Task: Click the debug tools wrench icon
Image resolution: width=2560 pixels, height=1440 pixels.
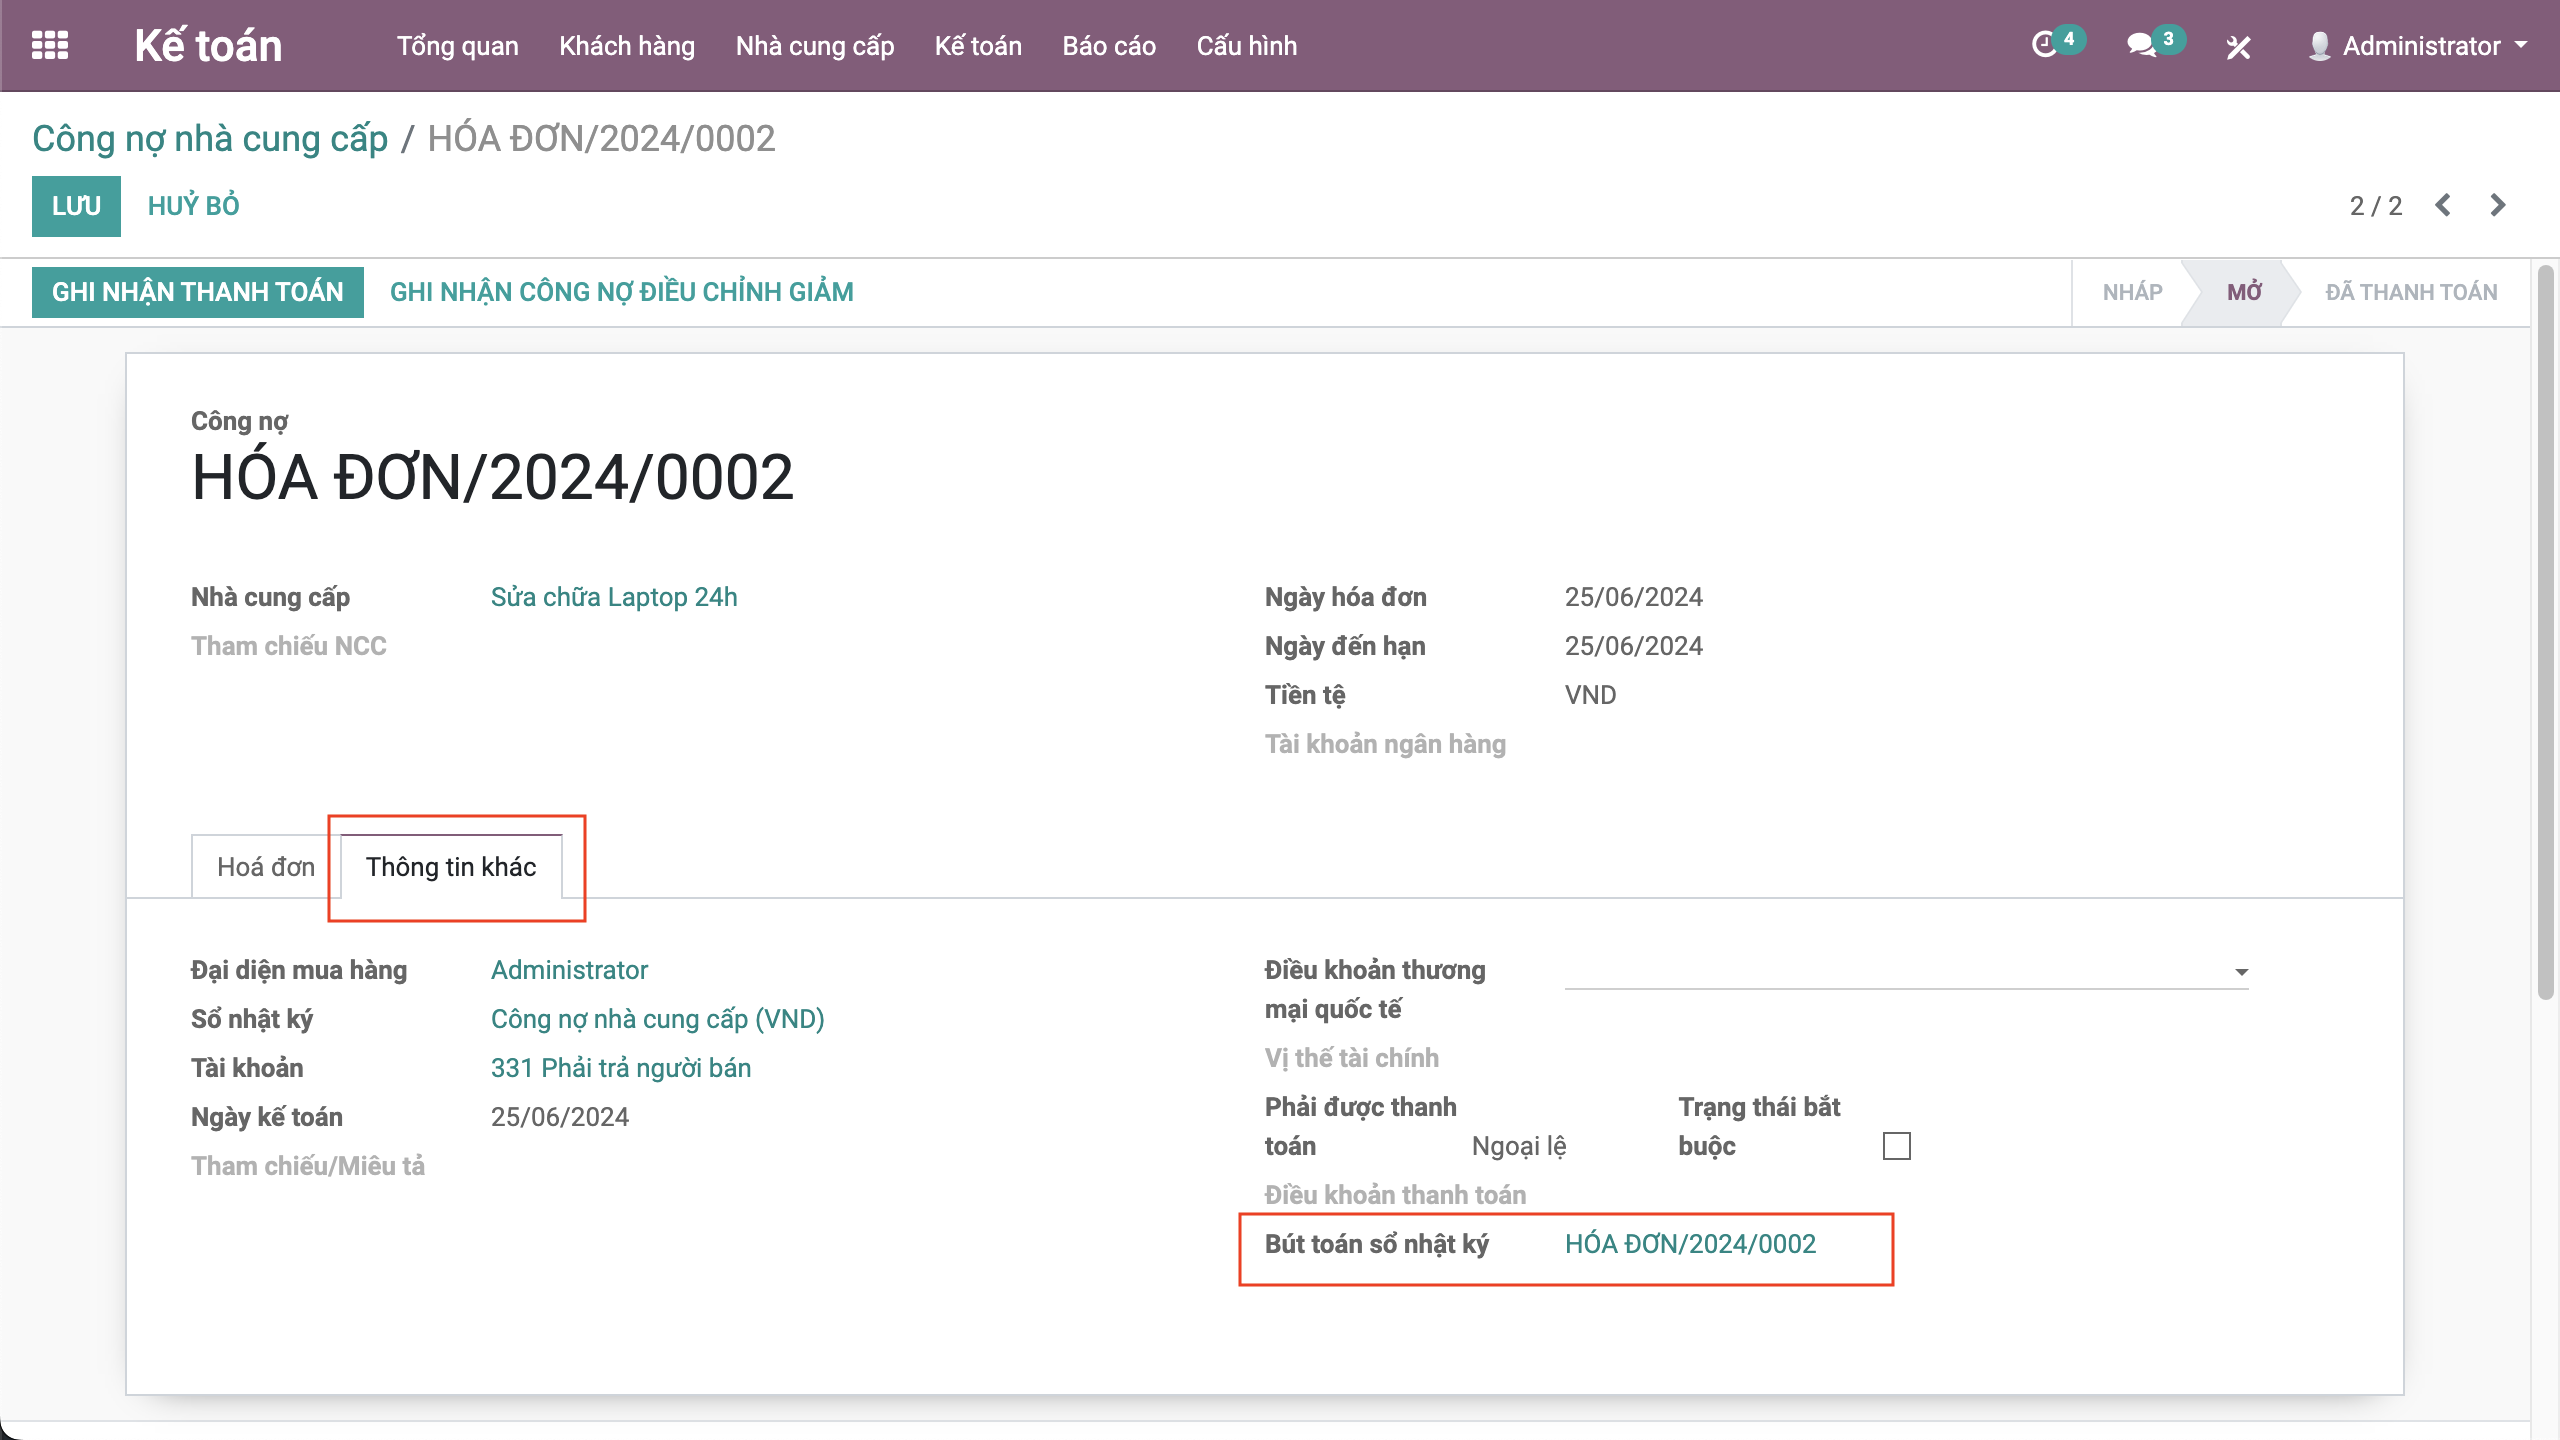Action: click(x=2238, y=47)
